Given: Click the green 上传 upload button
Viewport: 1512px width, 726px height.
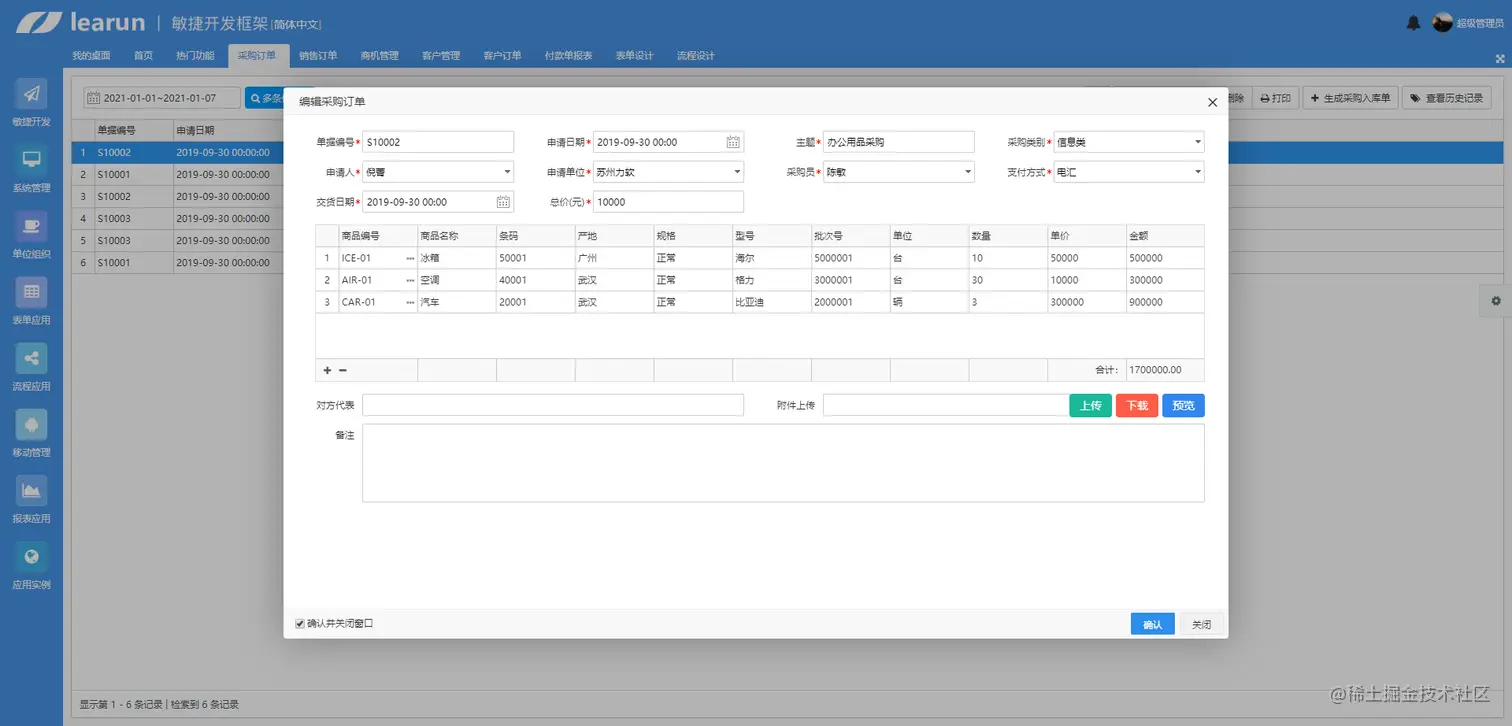Looking at the screenshot, I should point(1090,405).
